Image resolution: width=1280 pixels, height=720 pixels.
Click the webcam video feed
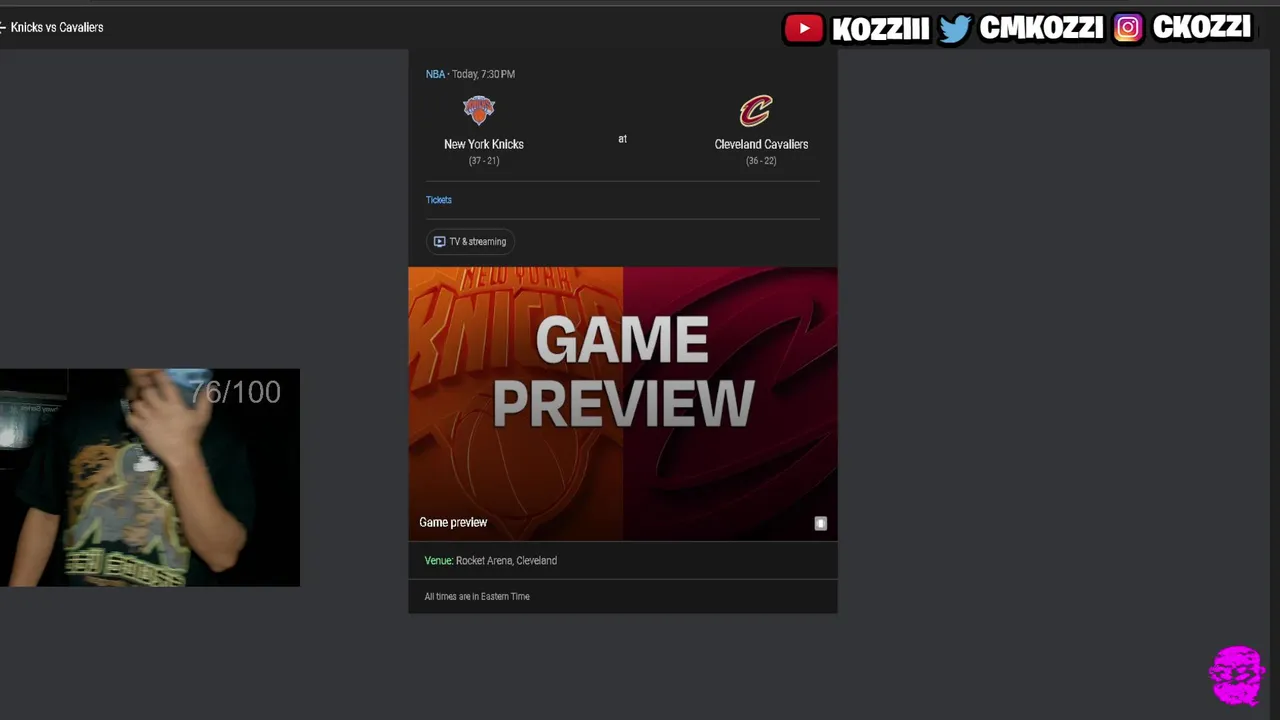(150, 477)
